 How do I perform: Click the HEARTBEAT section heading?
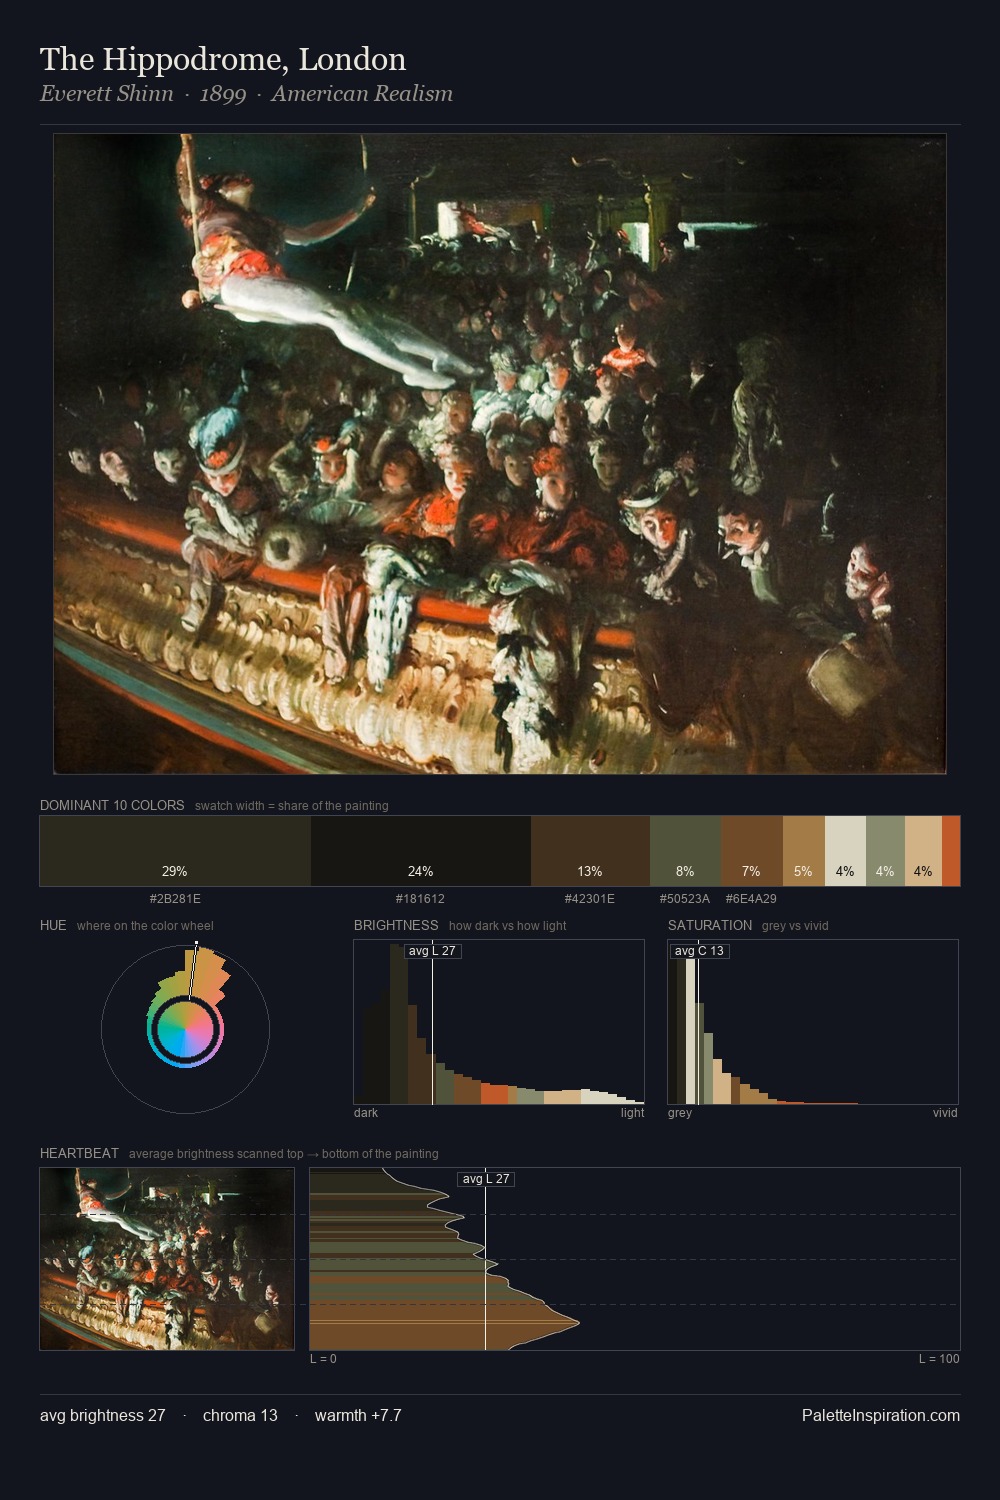(79, 1153)
